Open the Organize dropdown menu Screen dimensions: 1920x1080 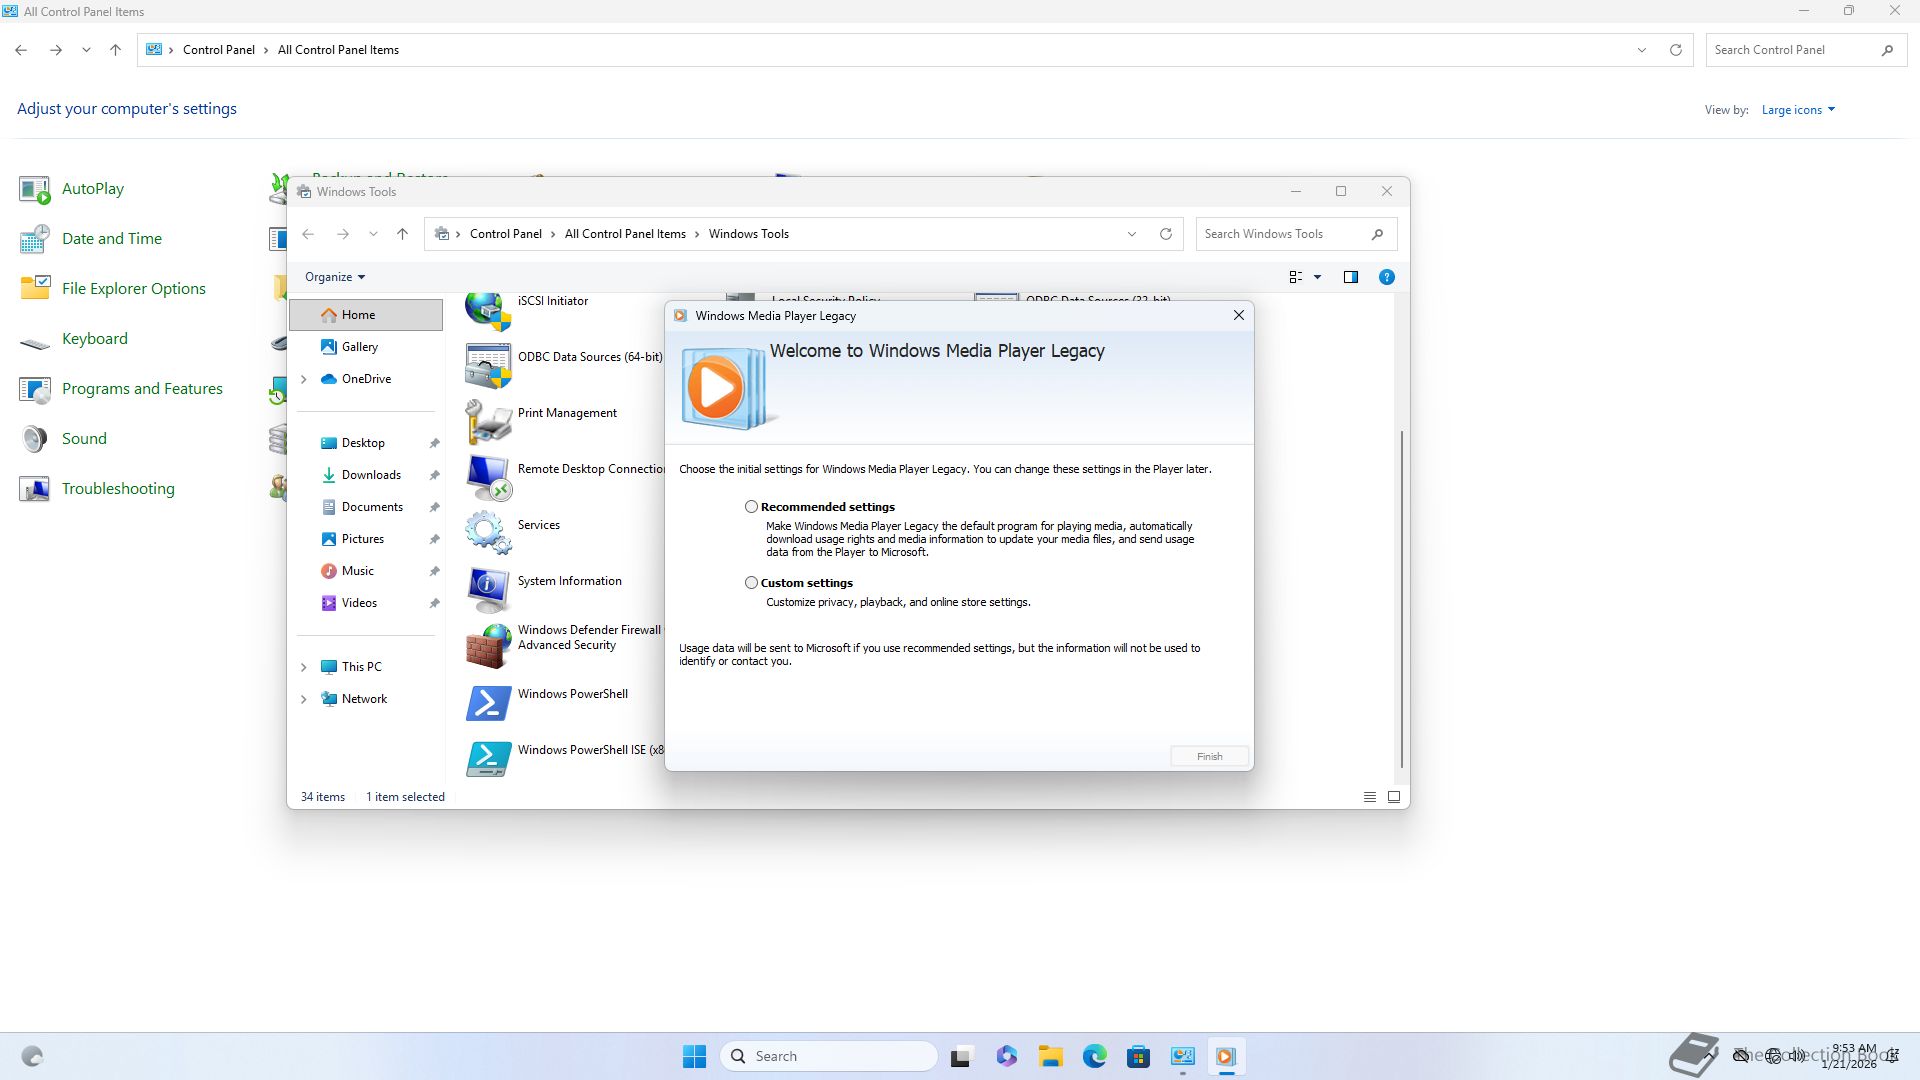click(x=335, y=277)
